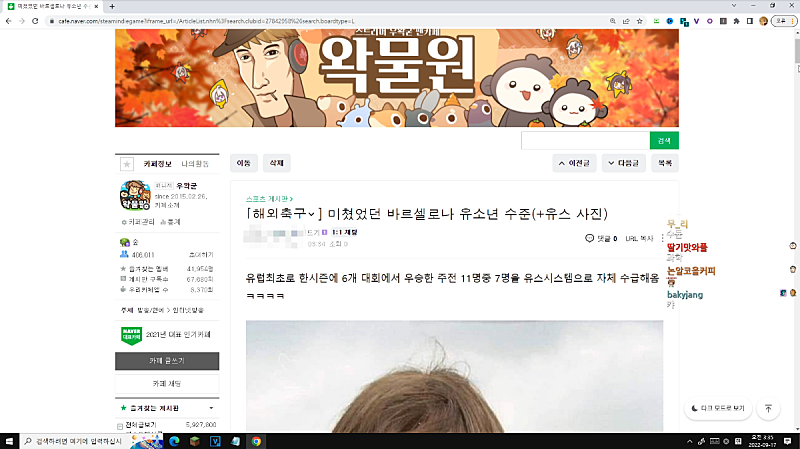Click the 목록 list button
Screen dimensions: 800x449
coord(665,163)
